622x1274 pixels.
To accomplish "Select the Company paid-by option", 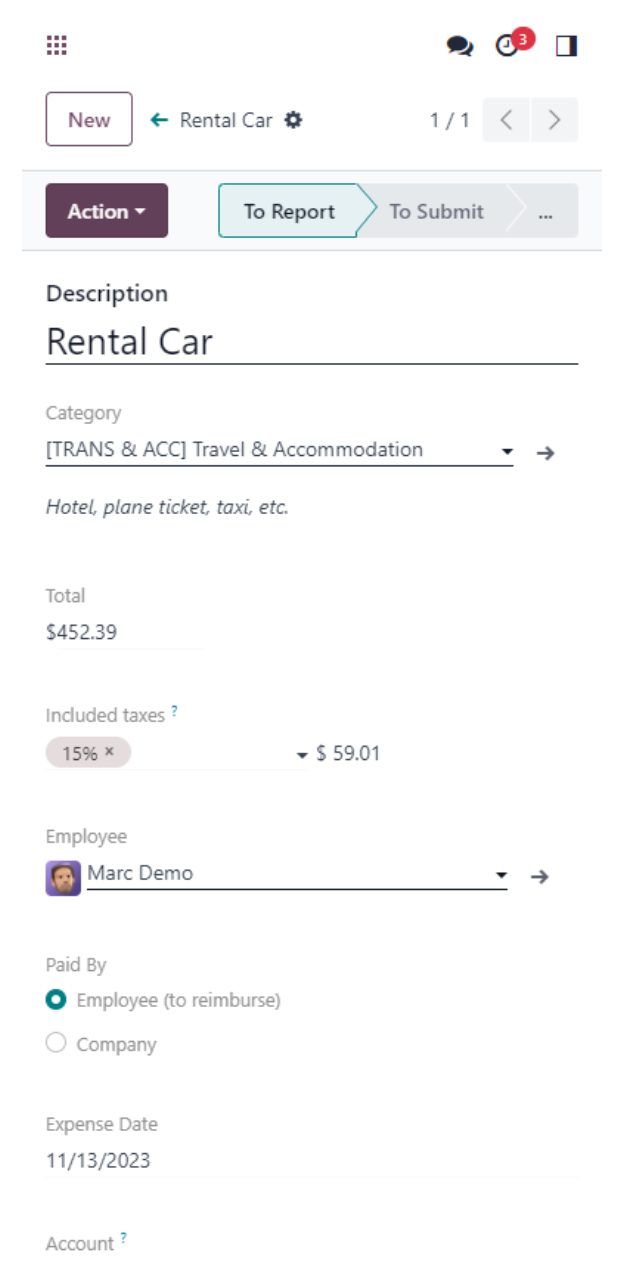I will 57,1043.
